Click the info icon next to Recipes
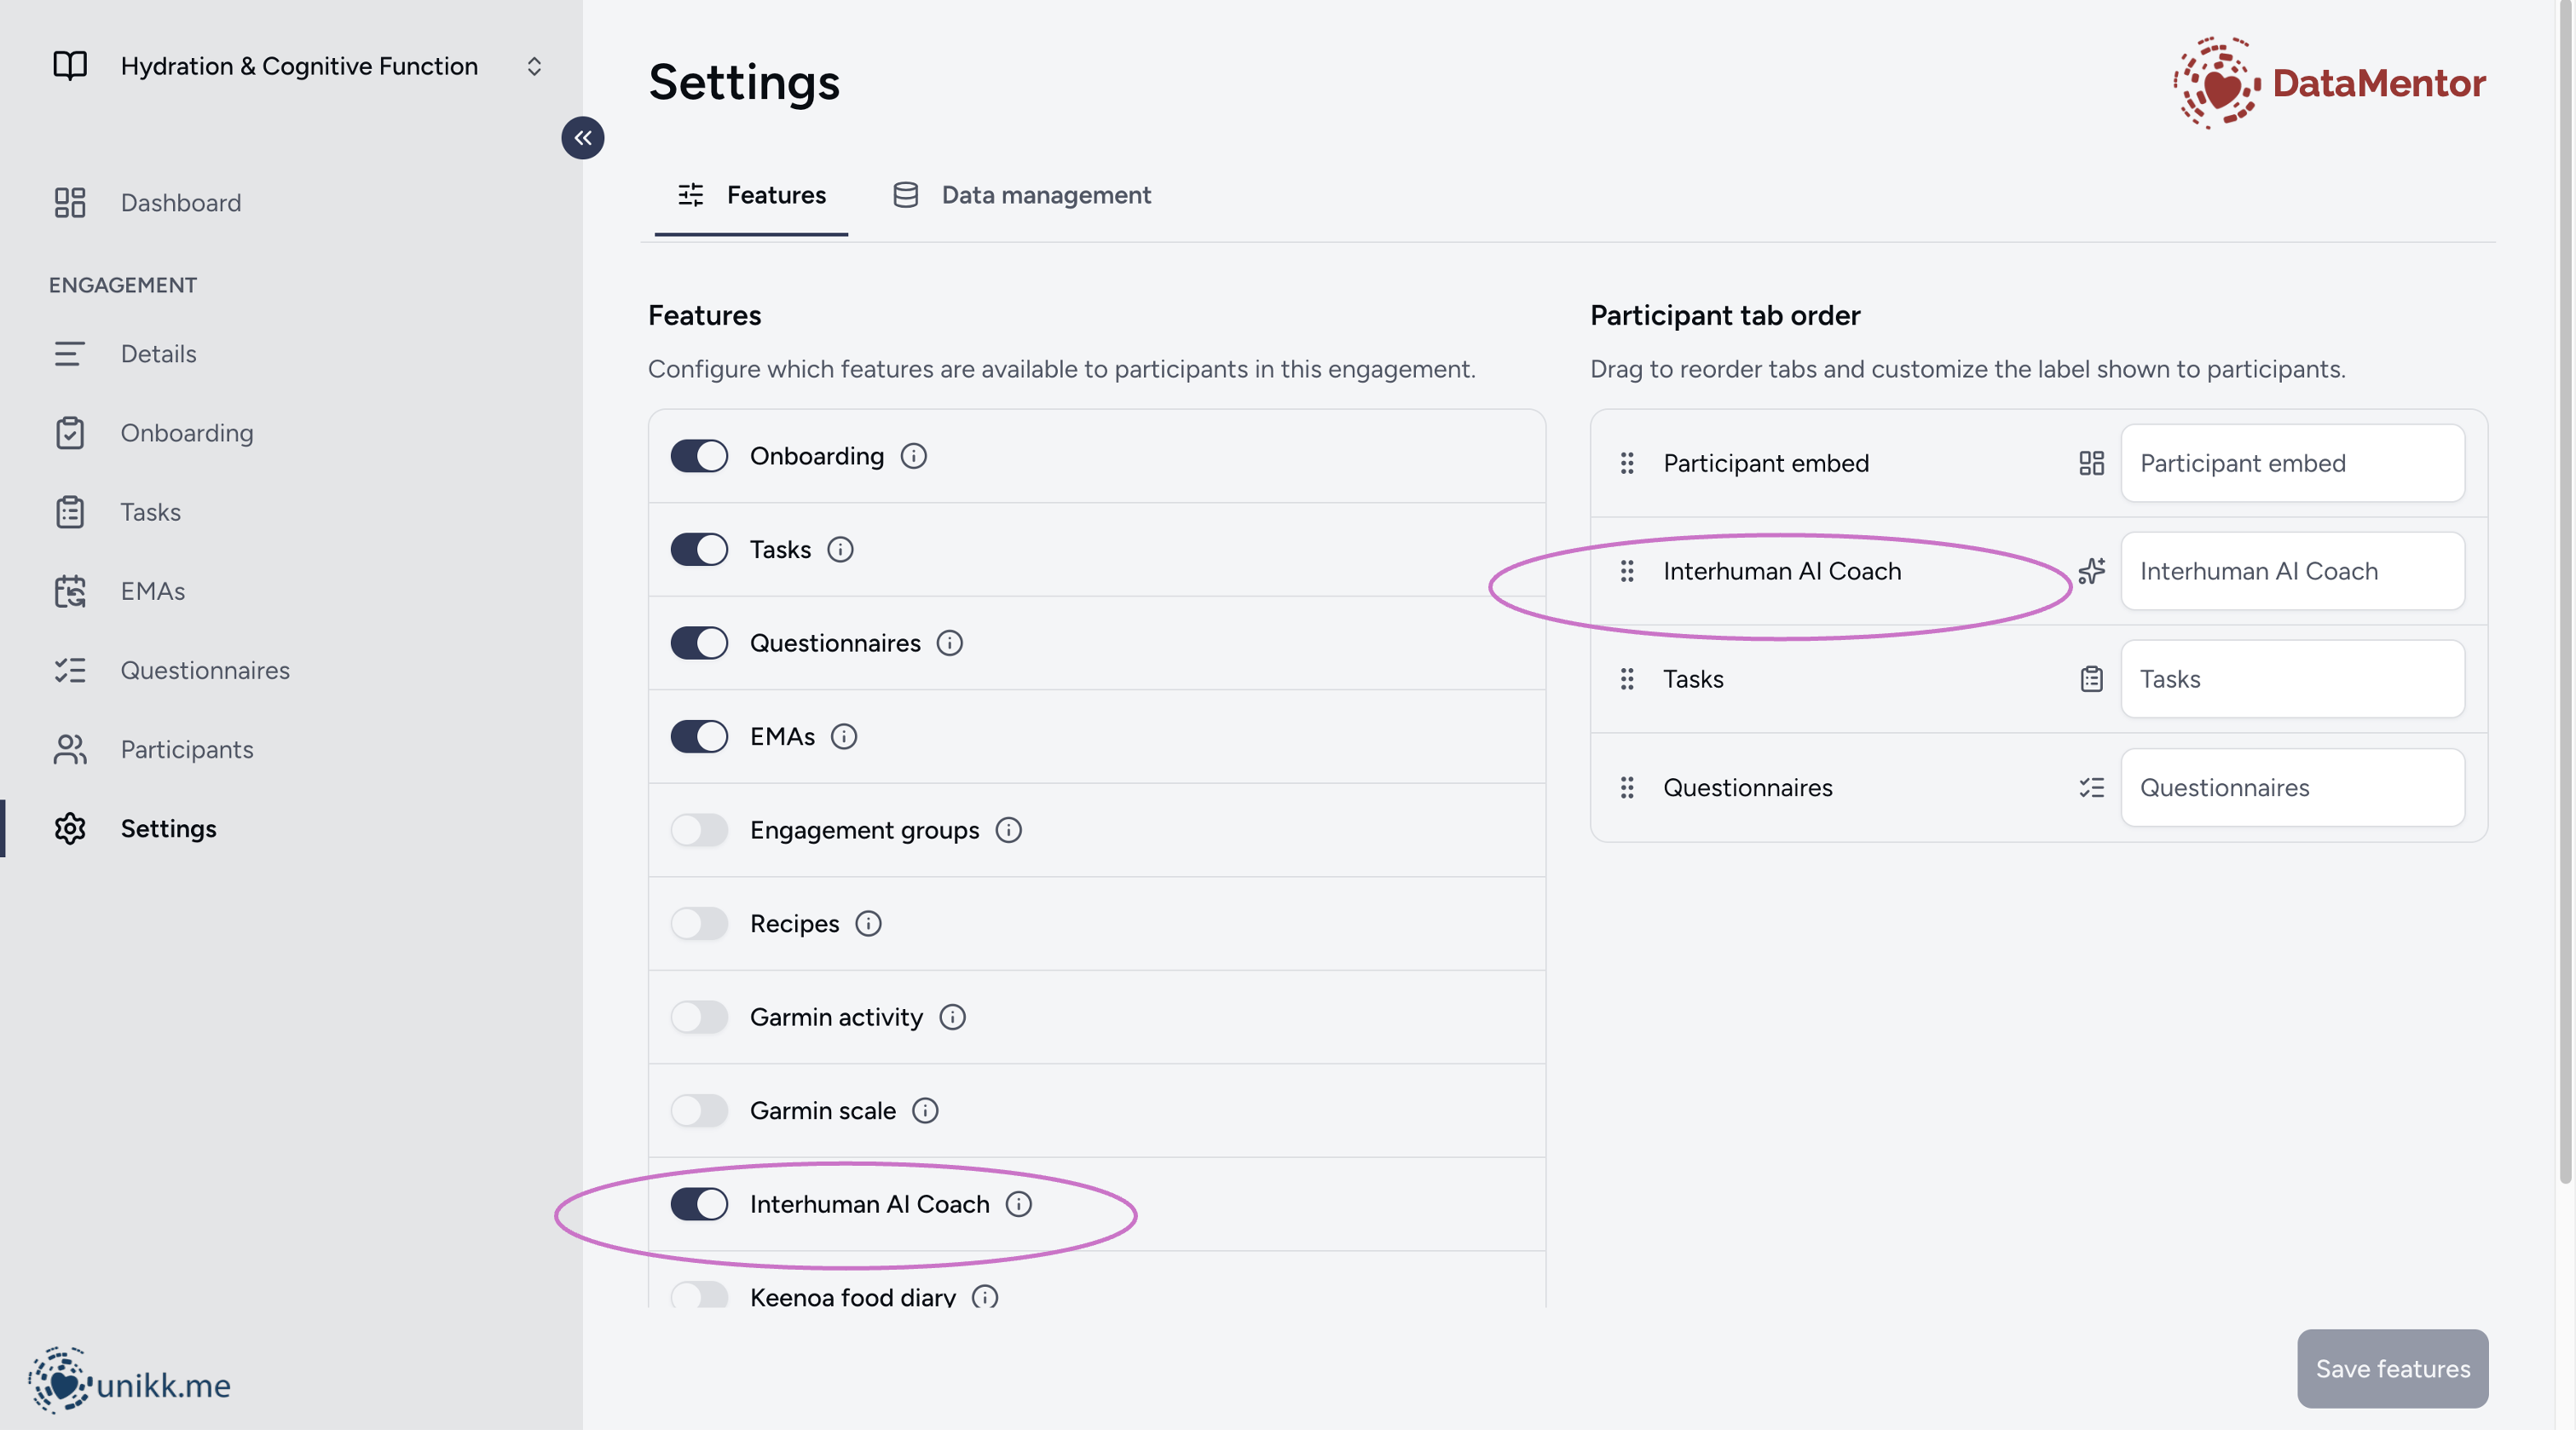2576x1447 pixels. [x=868, y=924]
